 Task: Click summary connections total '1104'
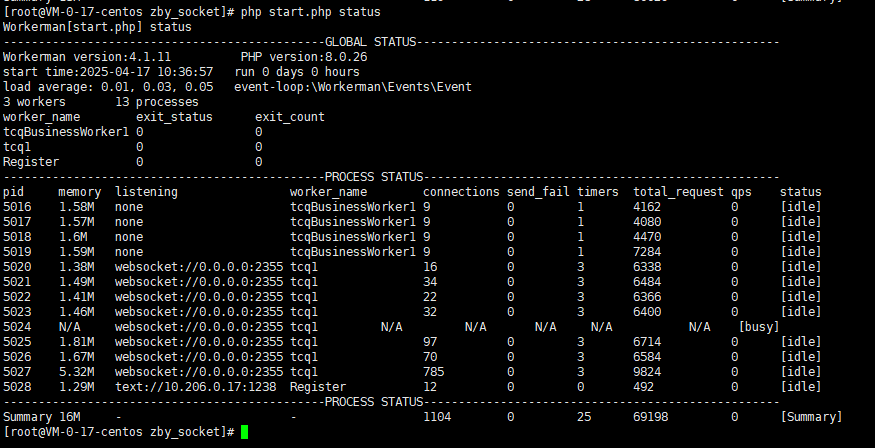point(437,417)
